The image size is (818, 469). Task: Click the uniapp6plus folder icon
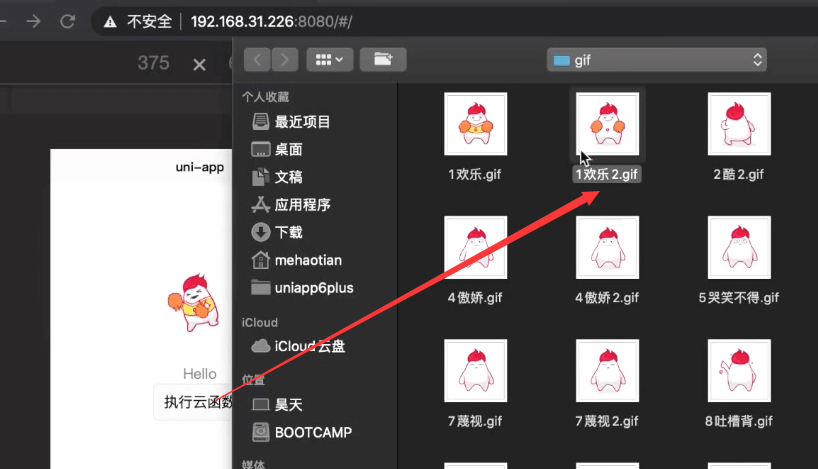260,287
